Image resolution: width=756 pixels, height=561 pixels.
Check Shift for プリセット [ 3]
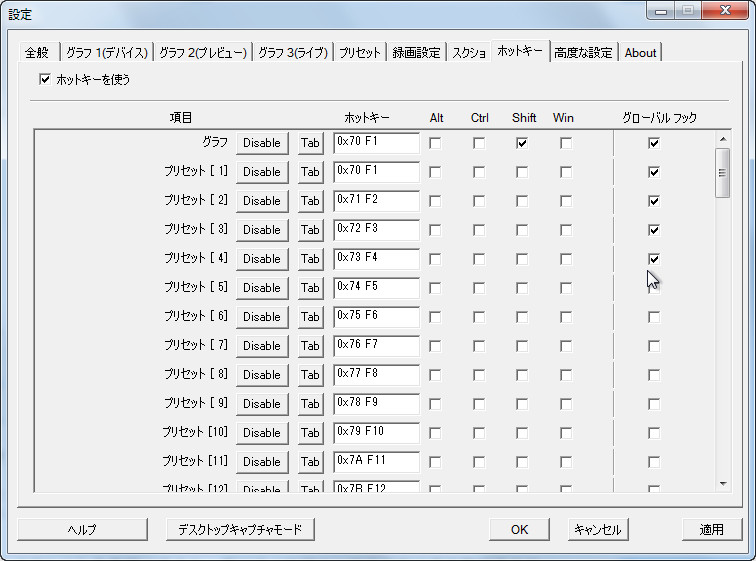522,230
